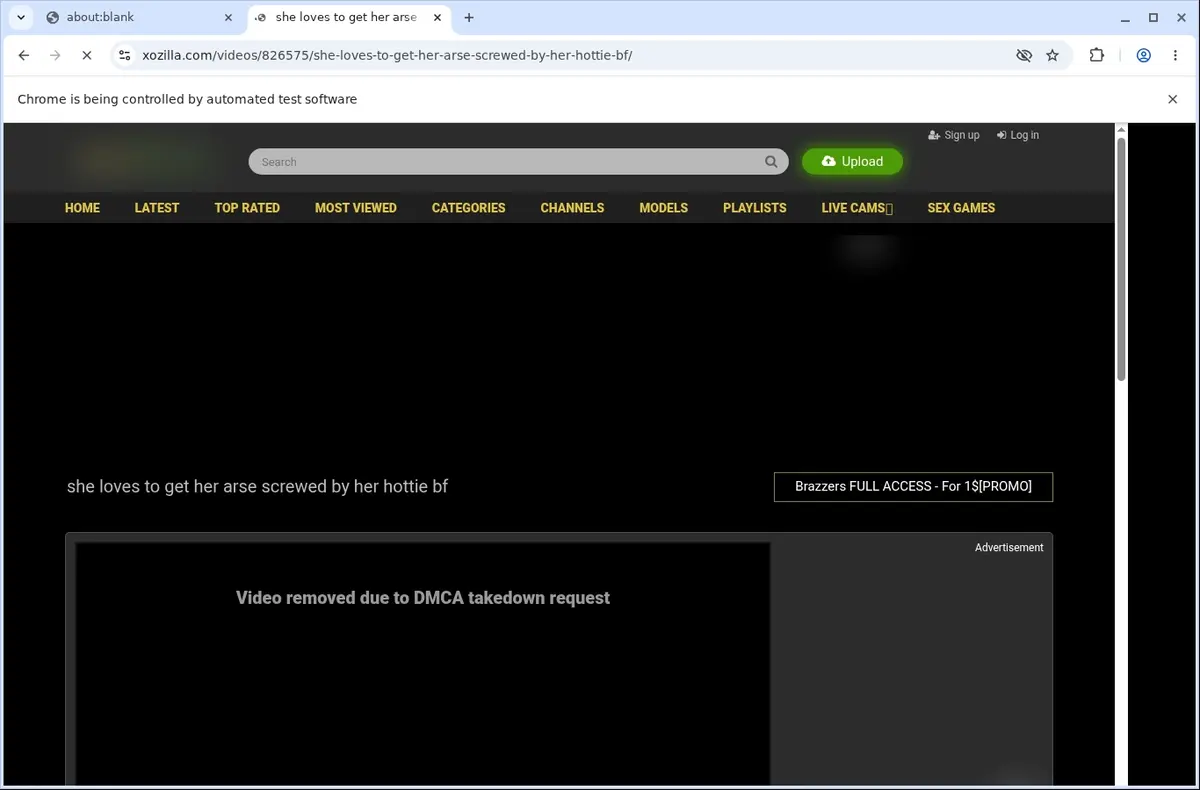Image resolution: width=1200 pixels, height=790 pixels.
Task: Click the video title text
Action: pyautogui.click(x=257, y=487)
